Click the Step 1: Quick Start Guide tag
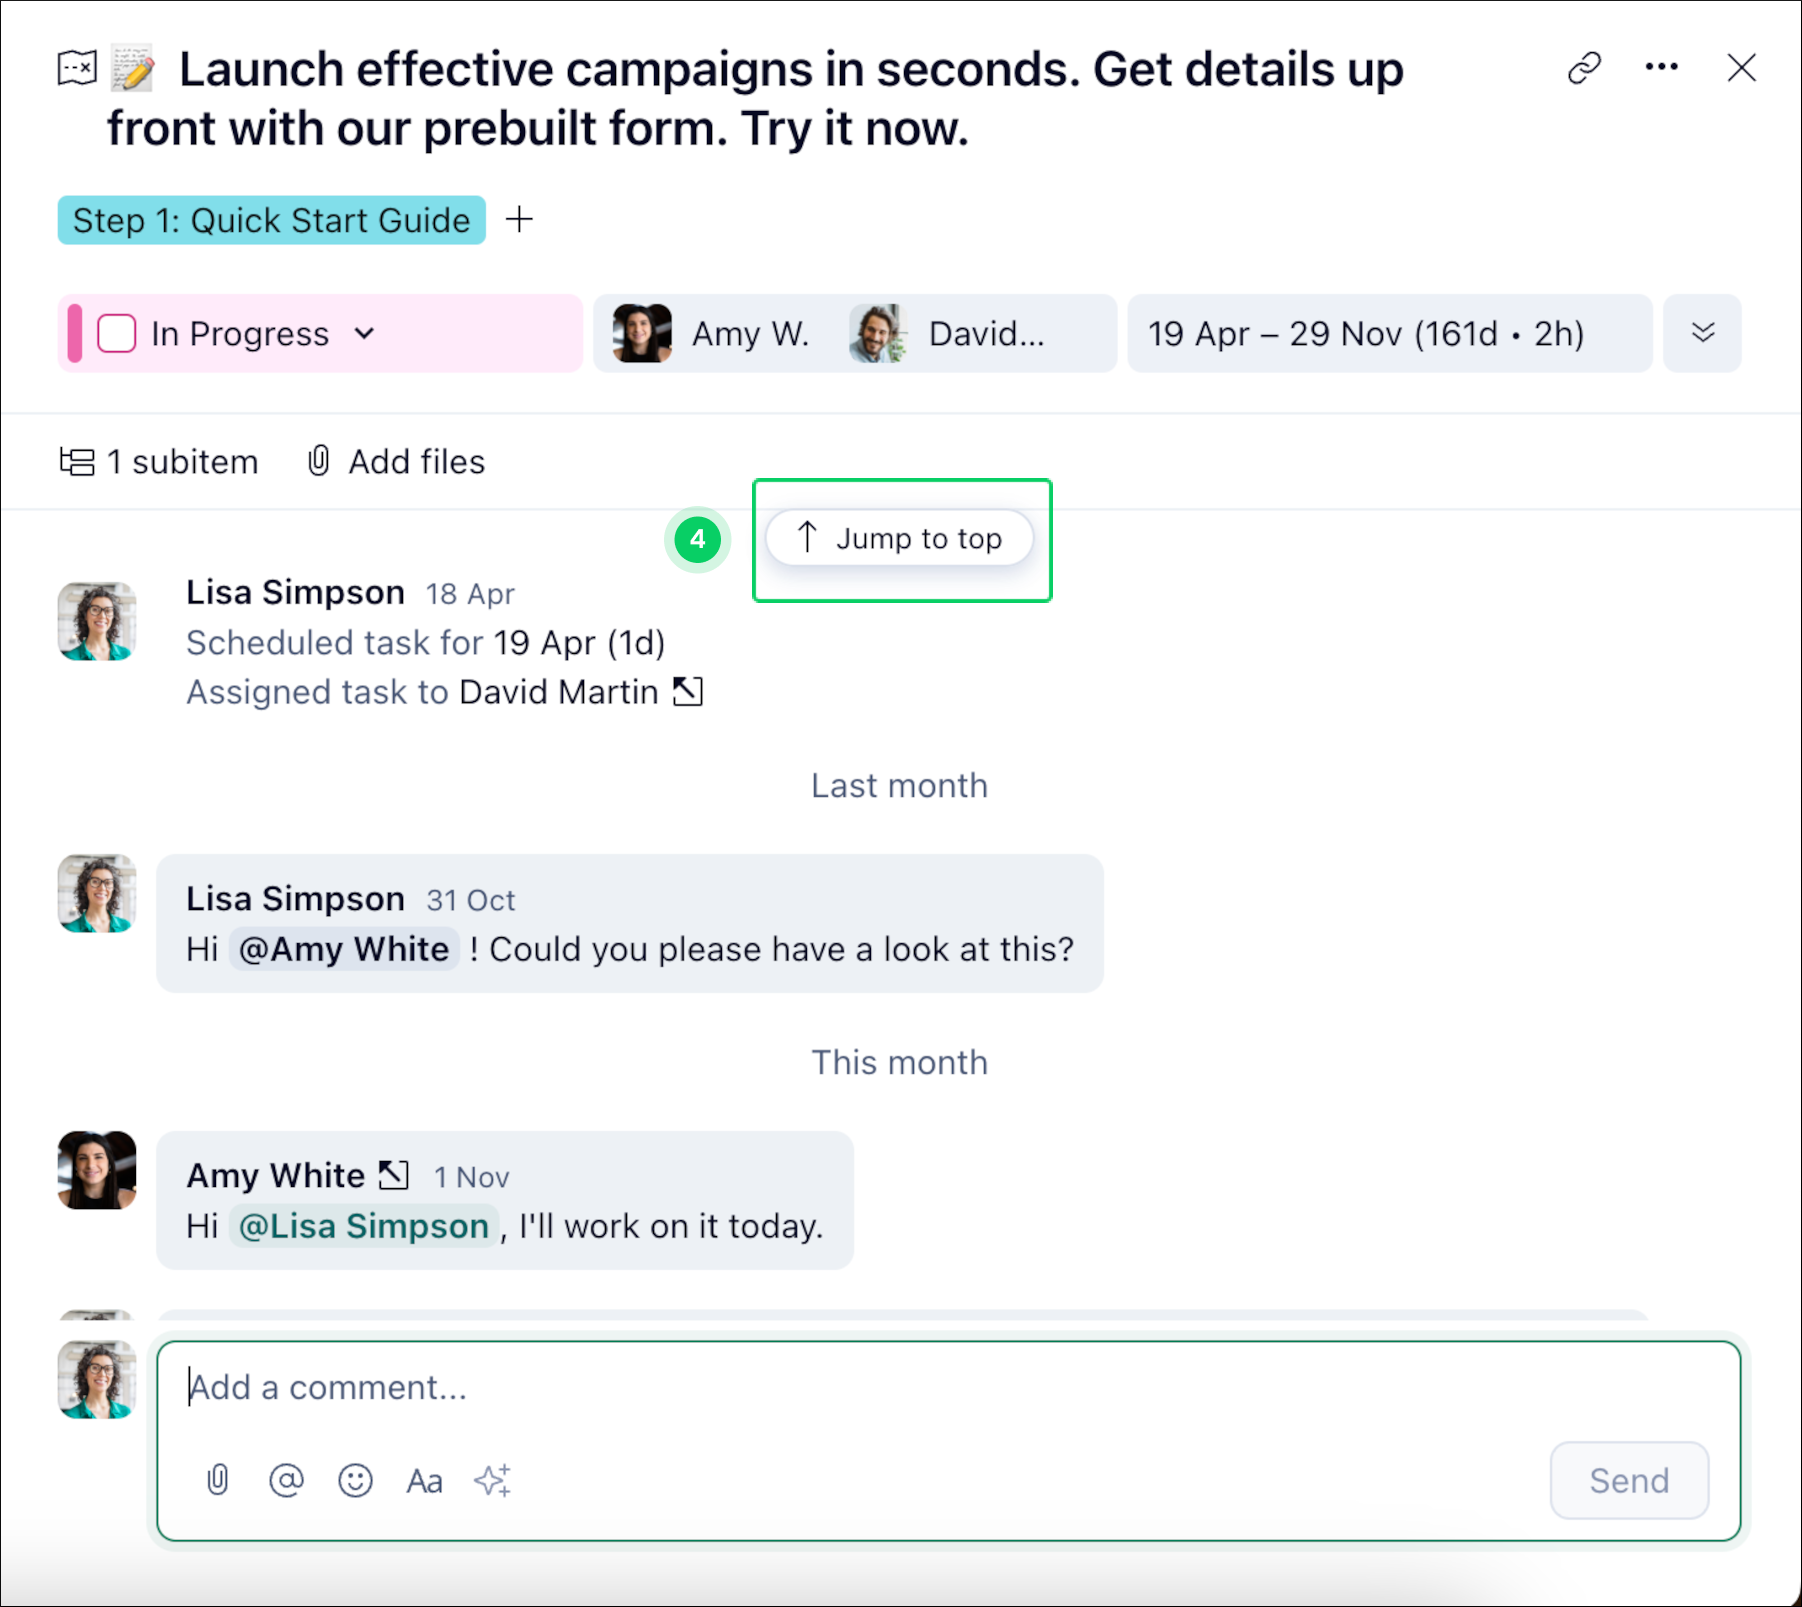The image size is (1802, 1607). 271,220
